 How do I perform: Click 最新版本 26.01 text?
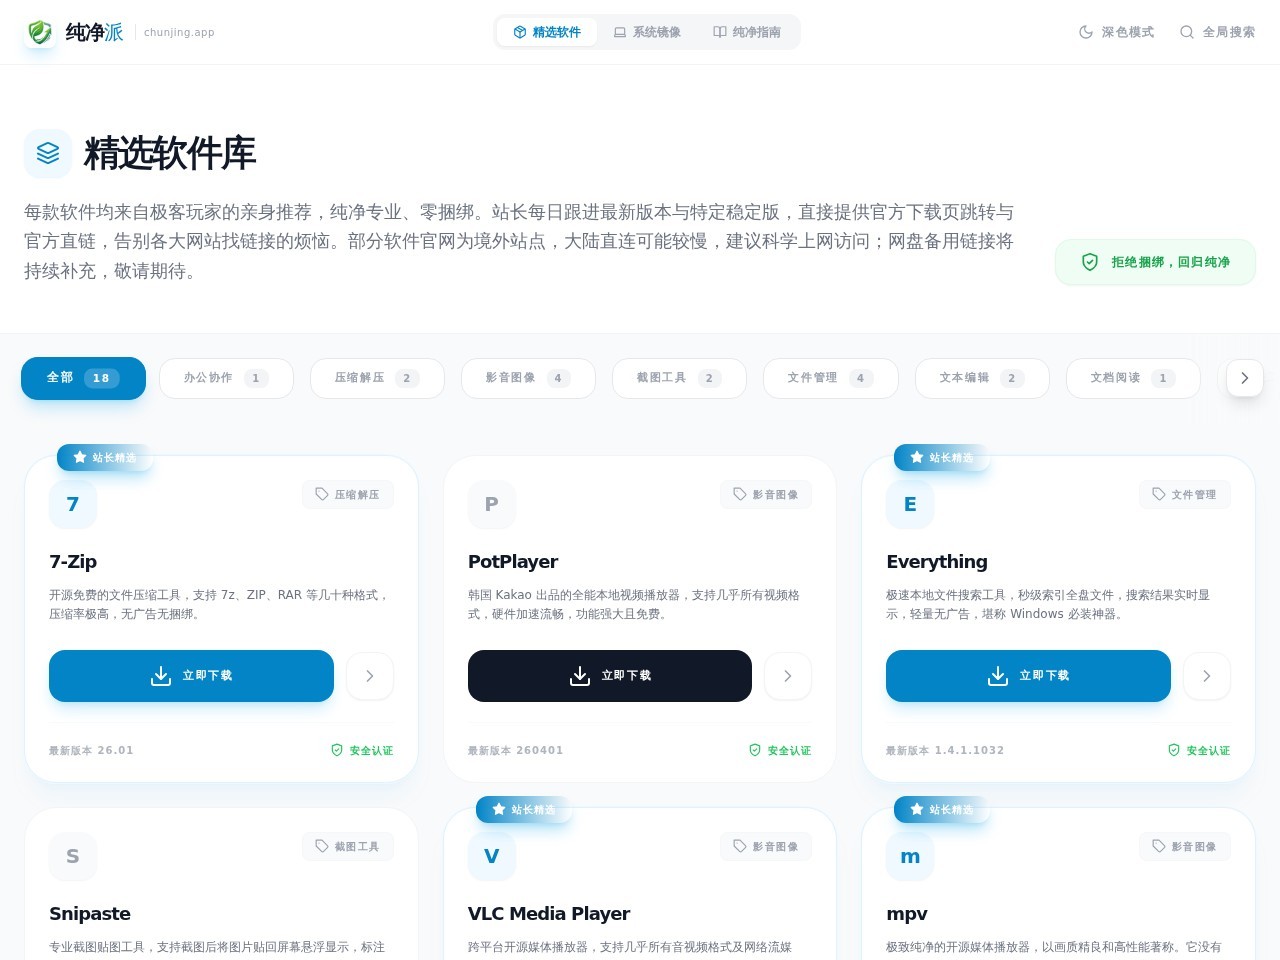pyautogui.click(x=91, y=750)
